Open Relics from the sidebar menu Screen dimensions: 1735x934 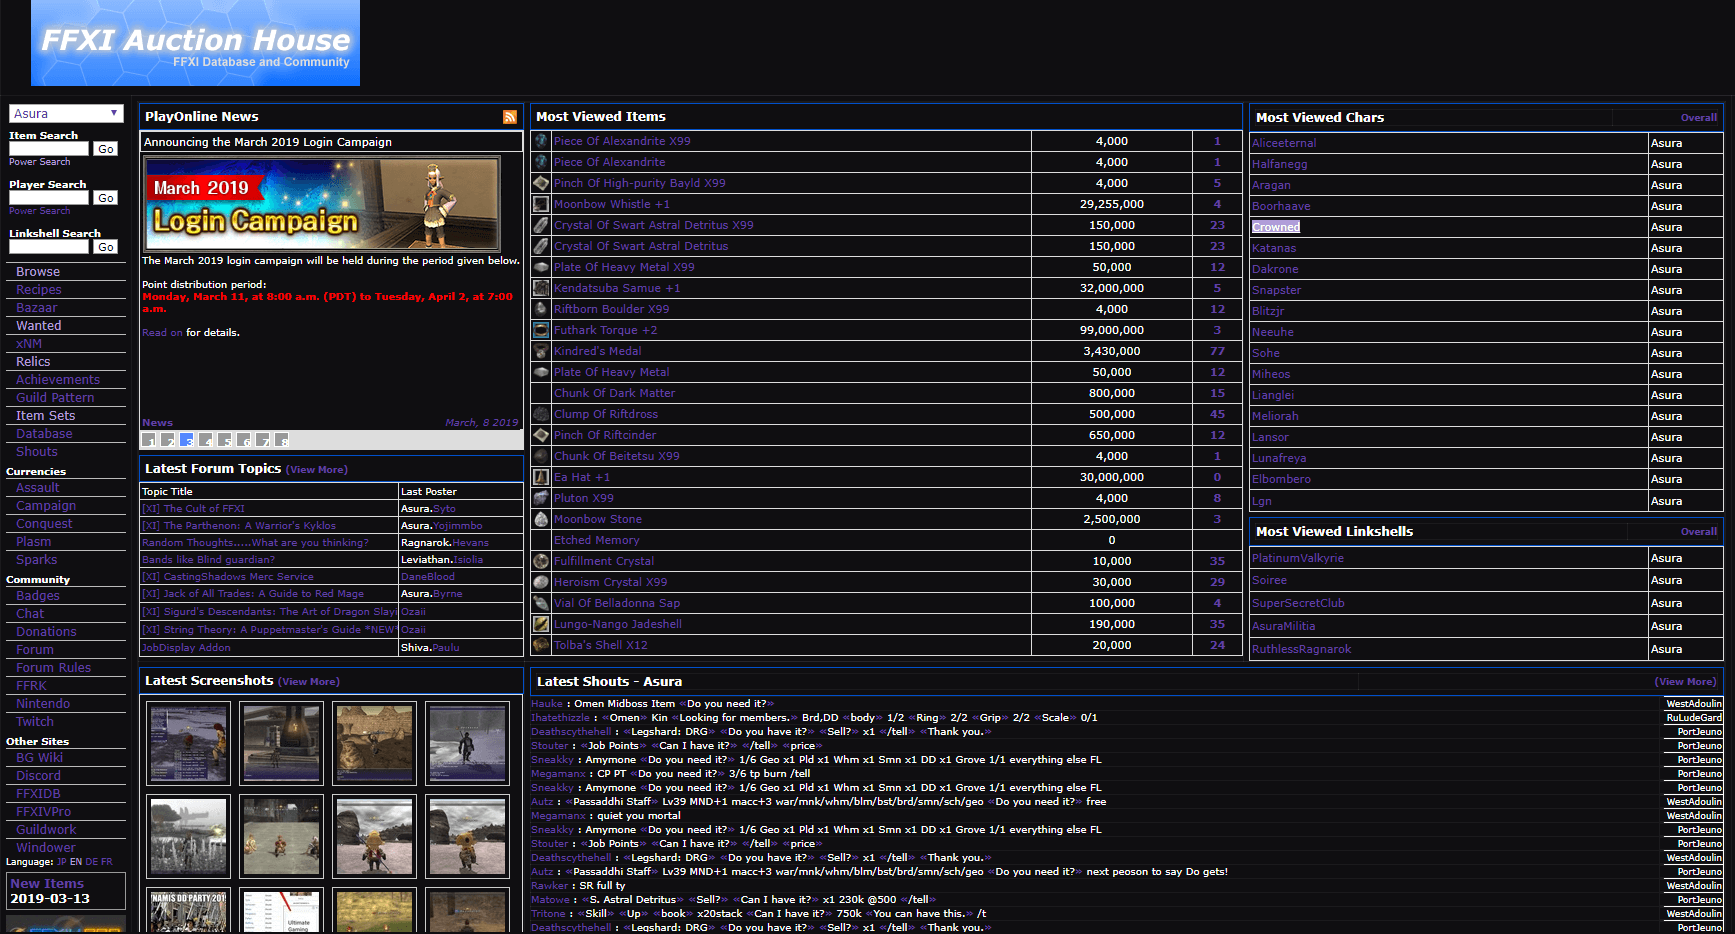click(x=31, y=361)
